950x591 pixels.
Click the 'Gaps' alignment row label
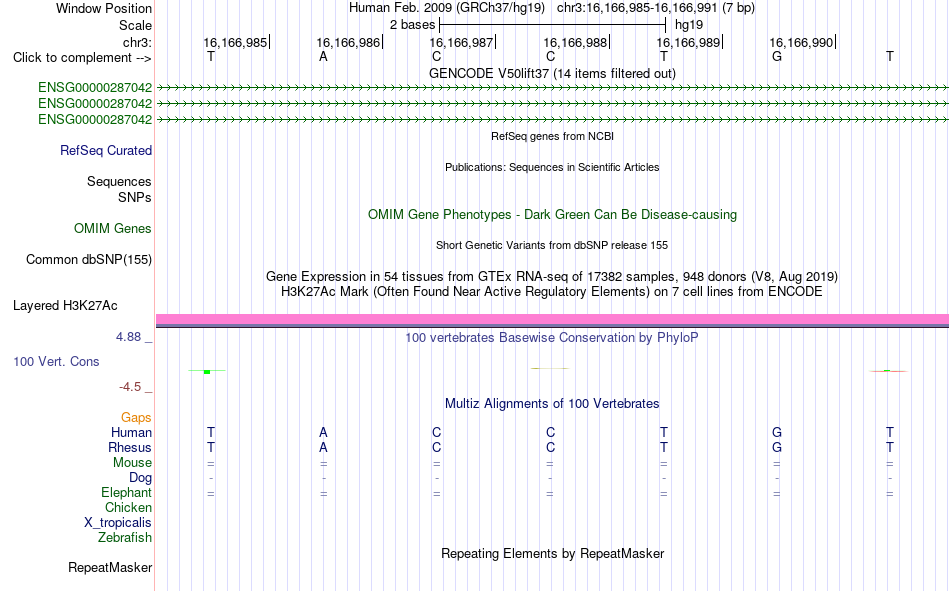point(136,417)
